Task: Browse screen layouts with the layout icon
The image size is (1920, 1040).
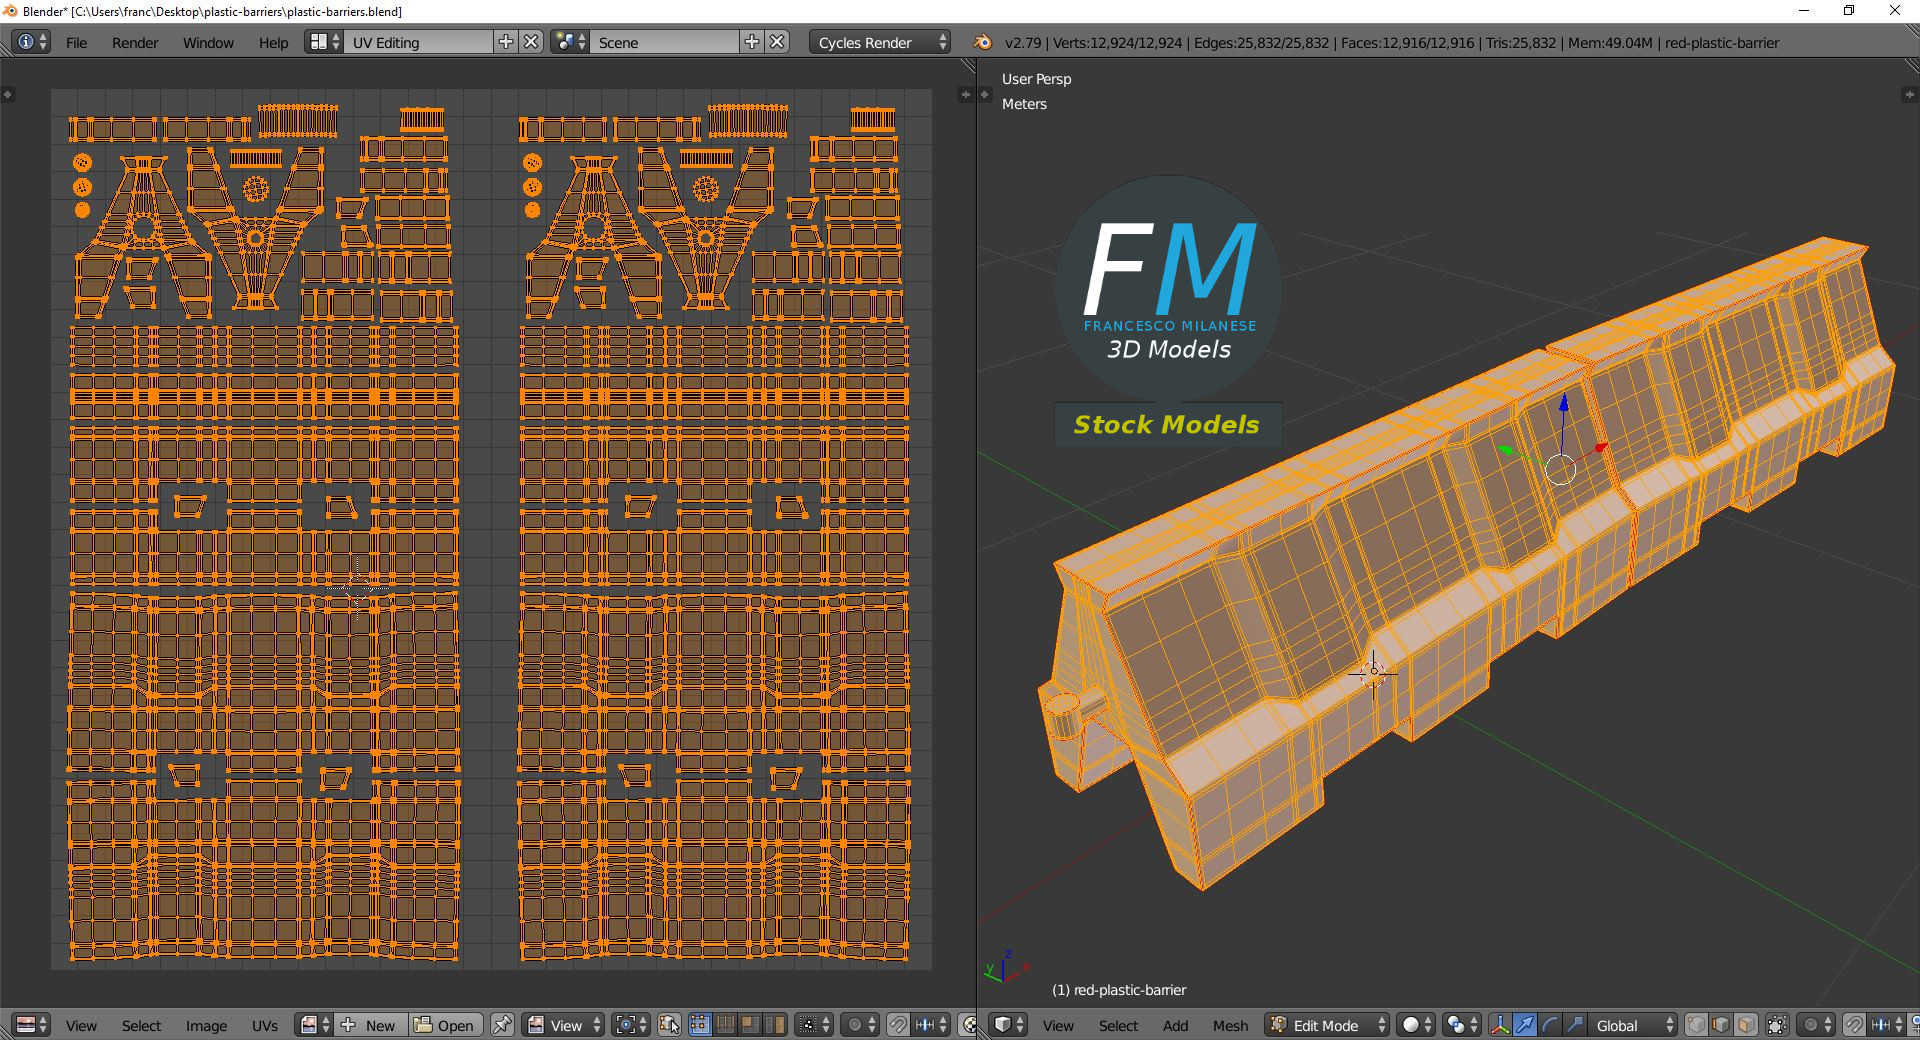Action: (x=324, y=42)
